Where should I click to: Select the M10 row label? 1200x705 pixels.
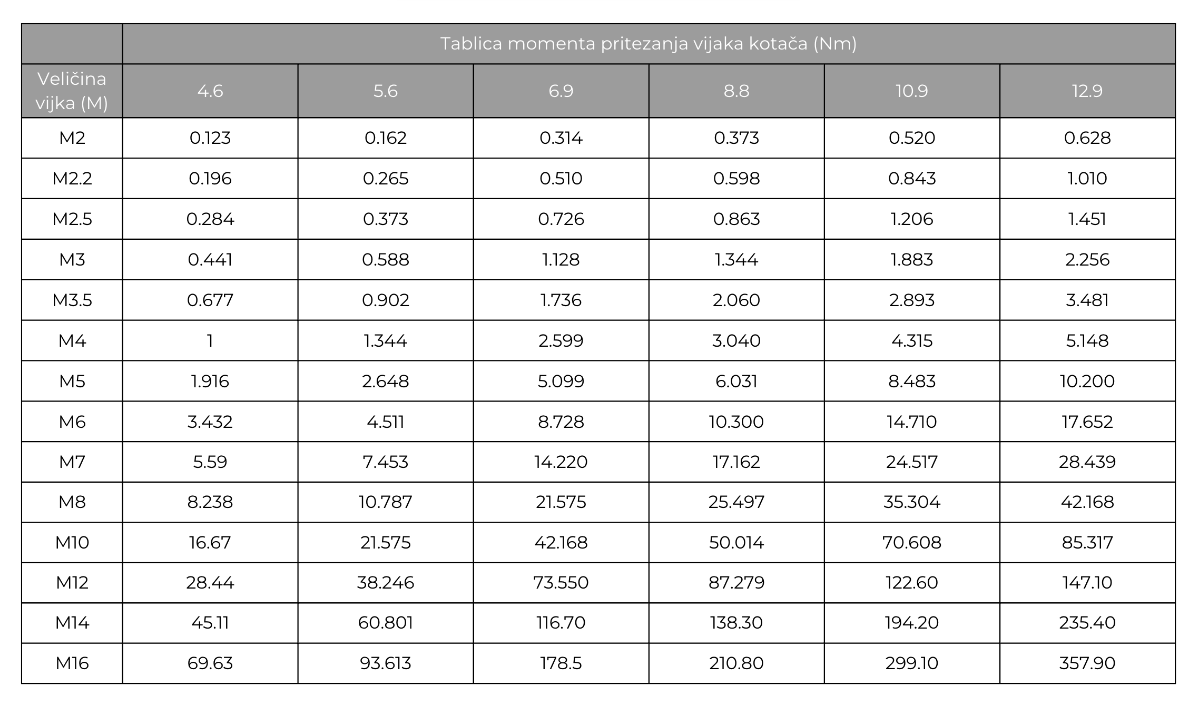[x=72, y=542]
